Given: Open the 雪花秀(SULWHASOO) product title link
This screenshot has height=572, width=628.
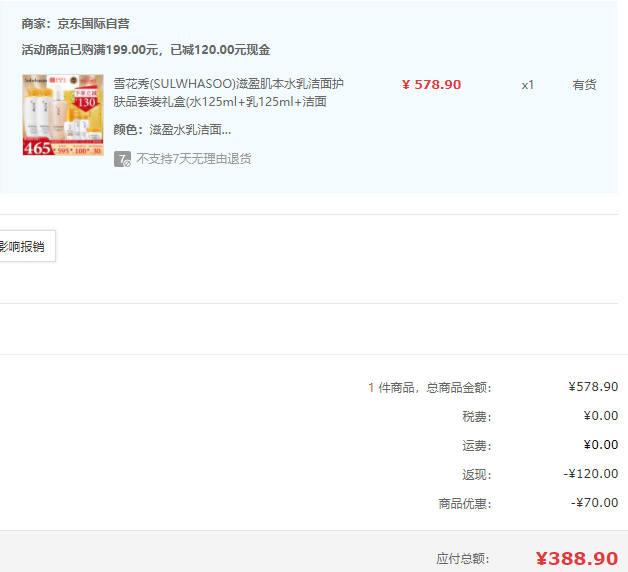Looking at the screenshot, I should [x=228, y=93].
